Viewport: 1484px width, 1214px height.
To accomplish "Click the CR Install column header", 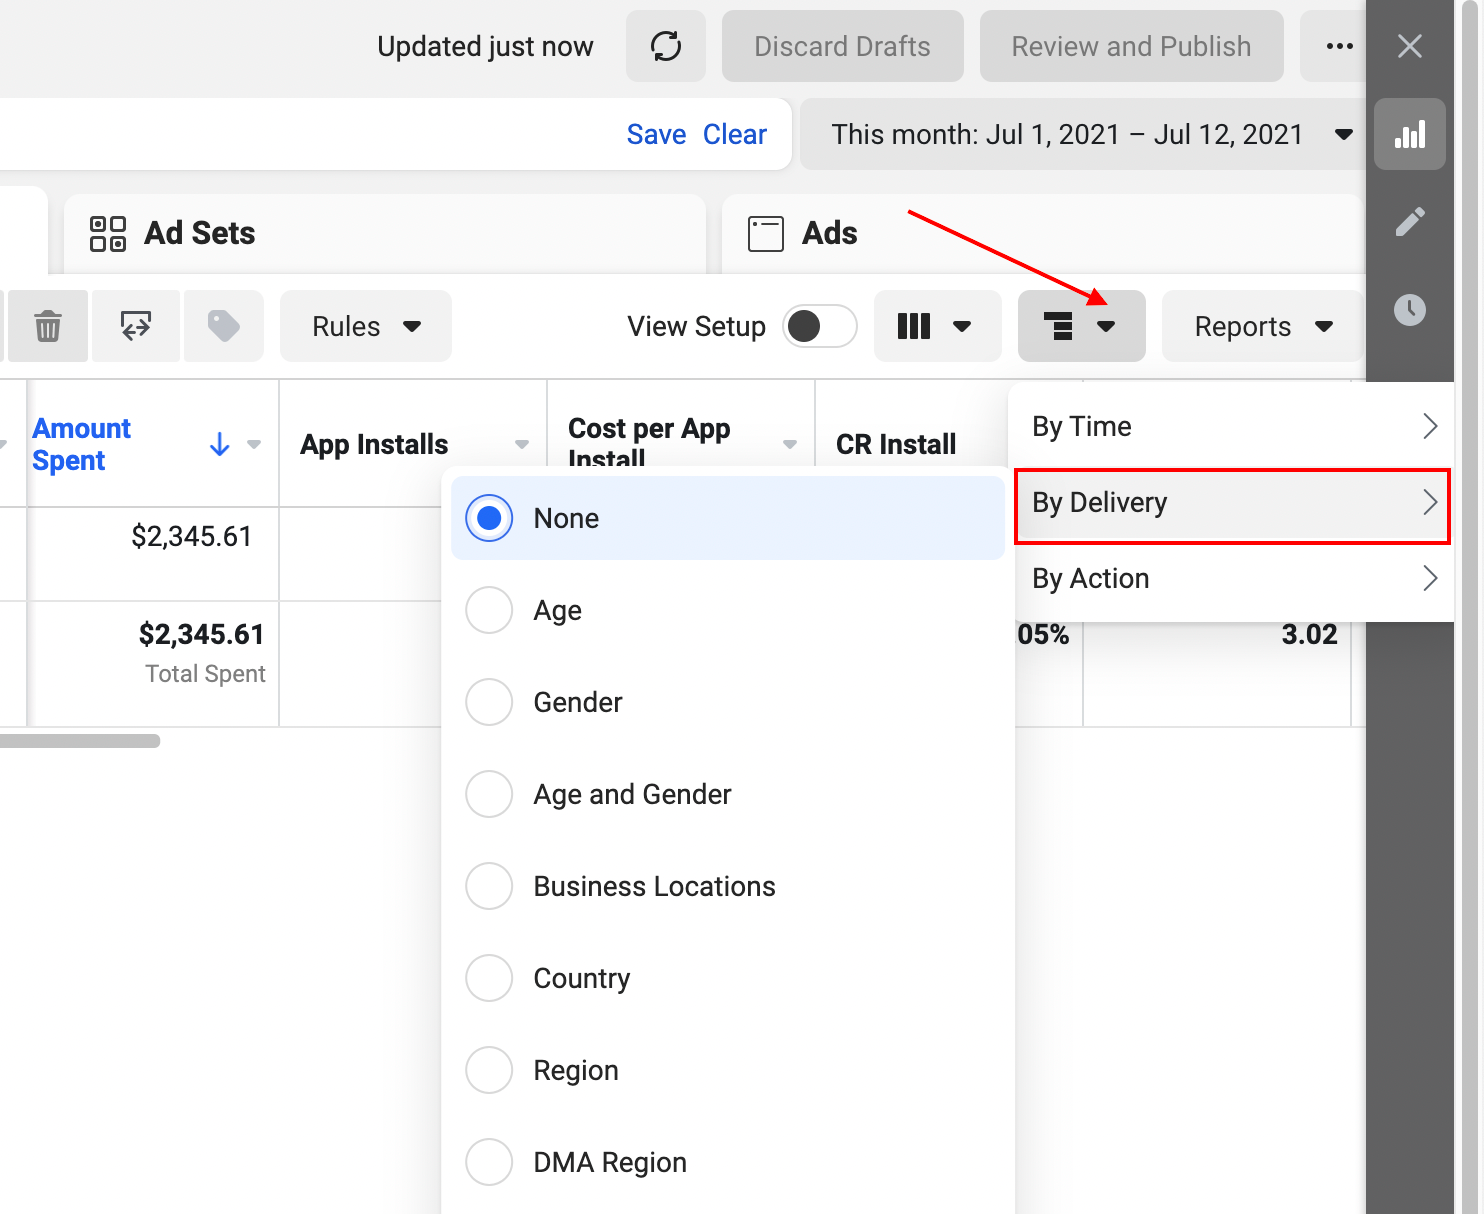I will tap(896, 444).
